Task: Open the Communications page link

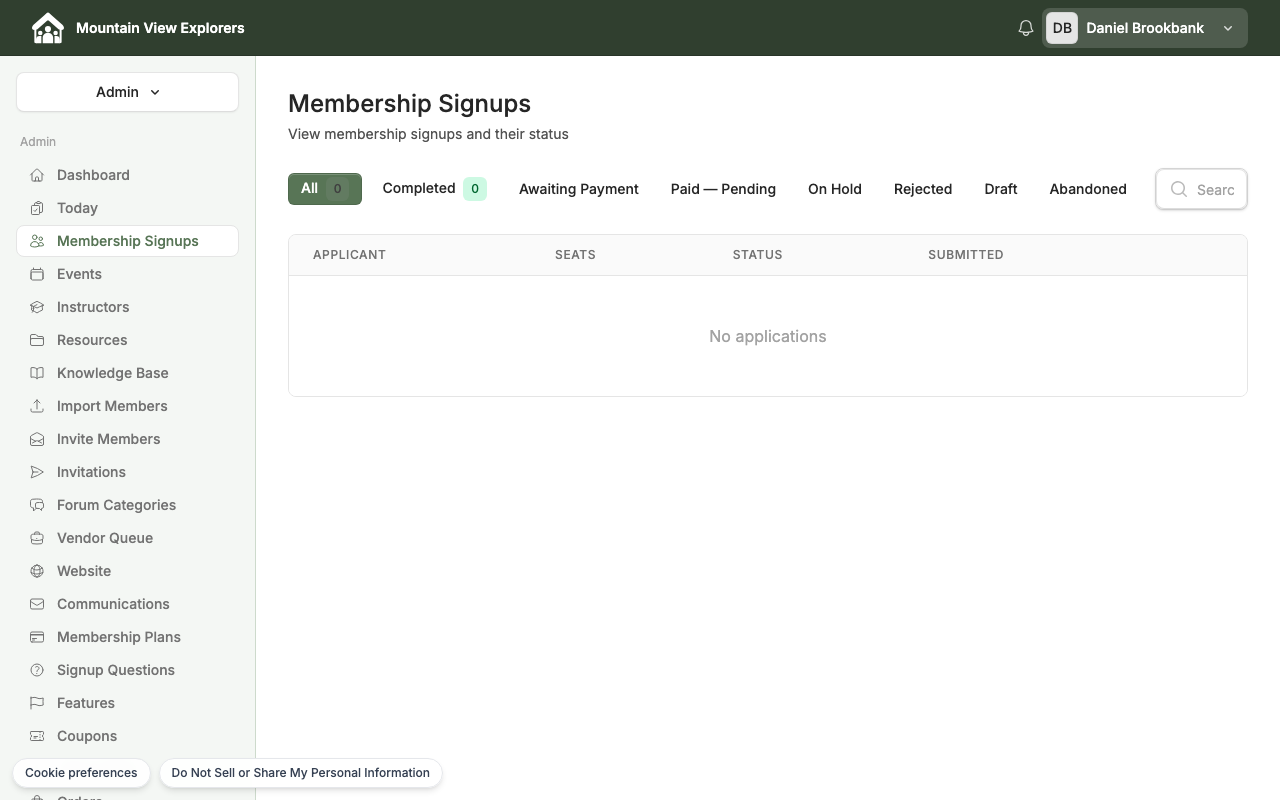Action: tap(127, 604)
